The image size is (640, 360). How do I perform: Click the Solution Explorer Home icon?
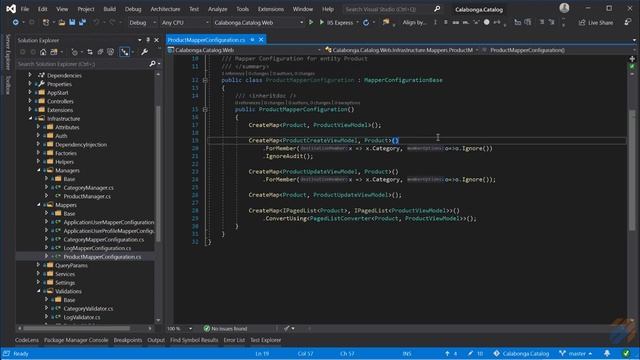coord(43,52)
